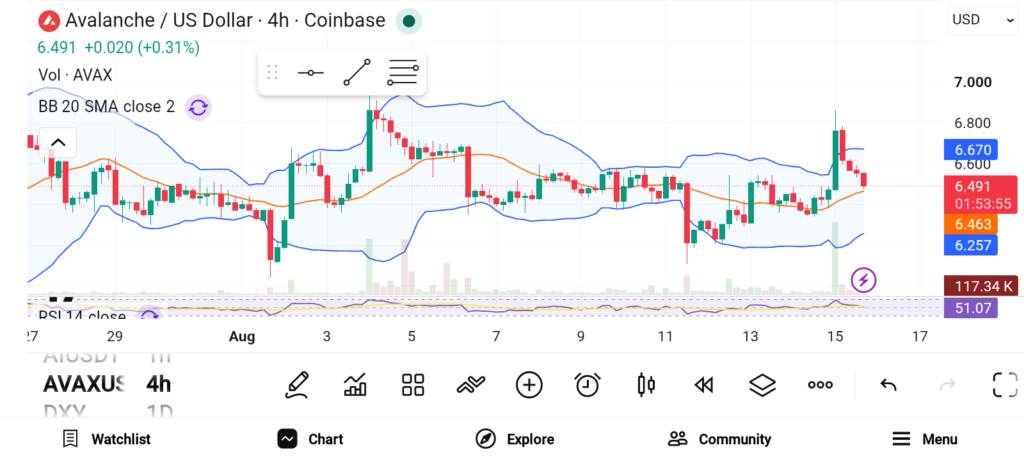Create an alert with alarm clock icon
Screen dimensions: 1024x461
click(x=587, y=385)
